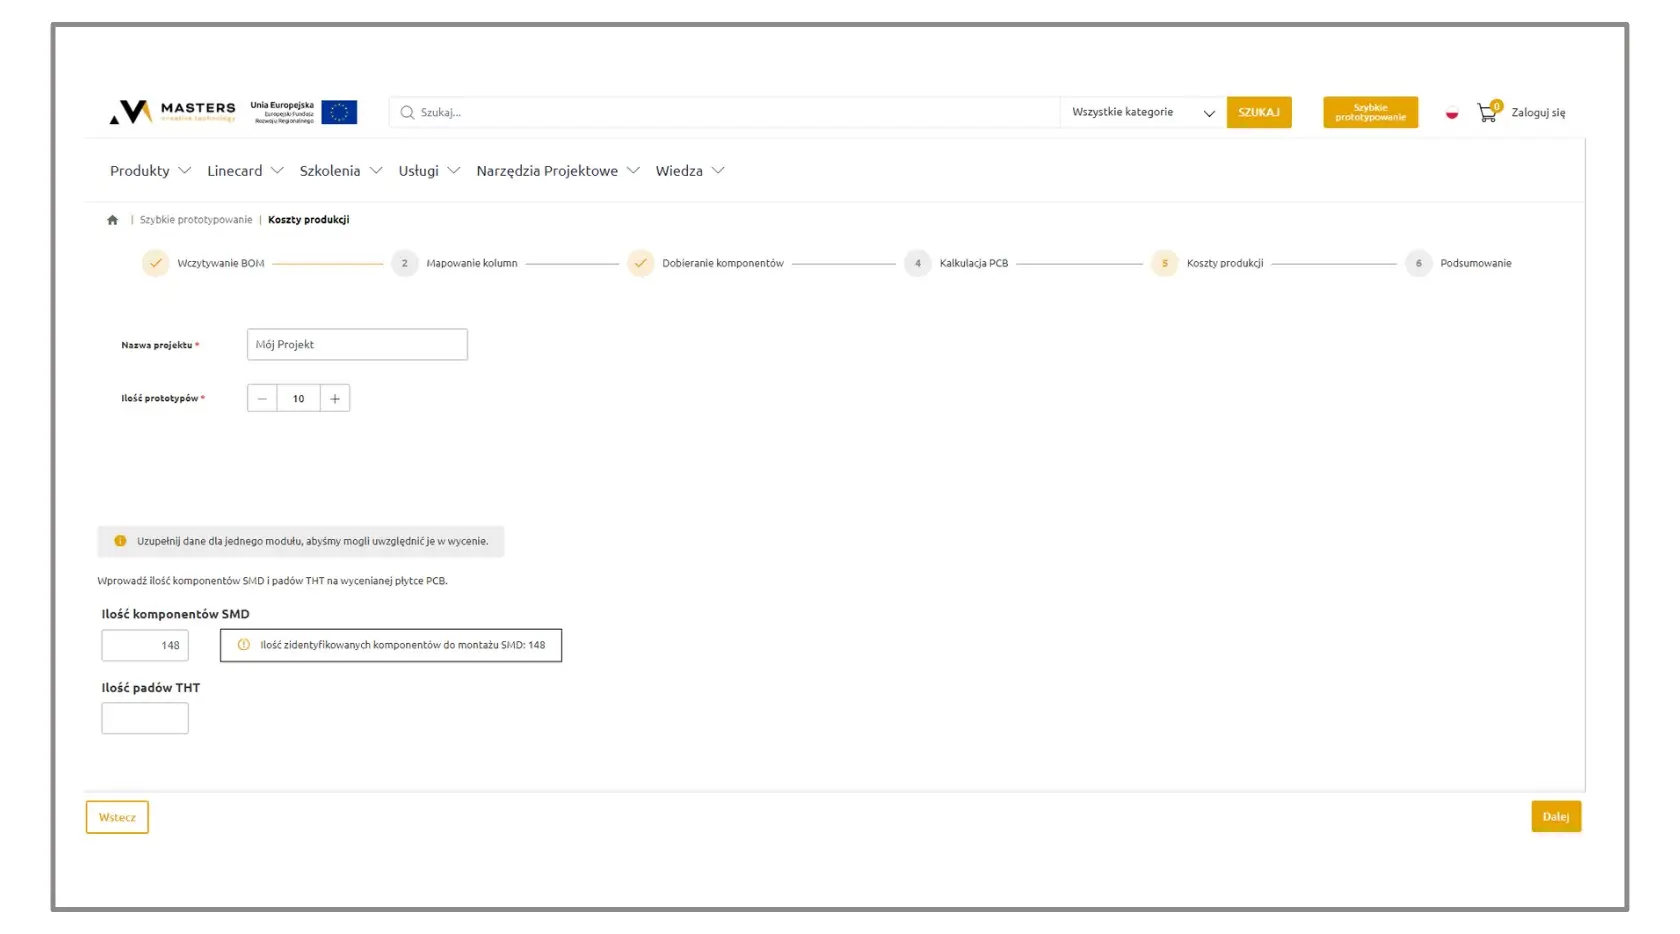Click the Polish flag language icon

click(1451, 113)
